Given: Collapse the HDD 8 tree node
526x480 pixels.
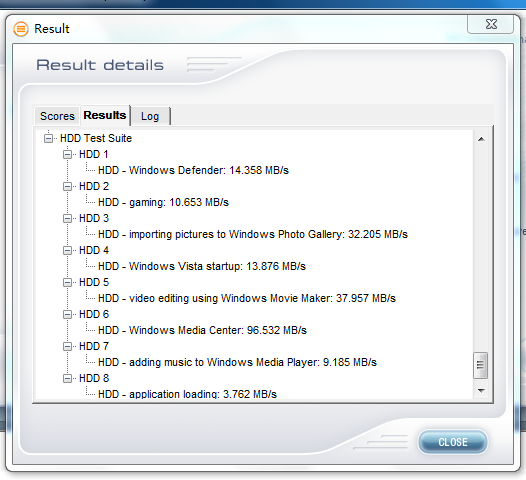Looking at the screenshot, I should pyautogui.click(x=67, y=378).
